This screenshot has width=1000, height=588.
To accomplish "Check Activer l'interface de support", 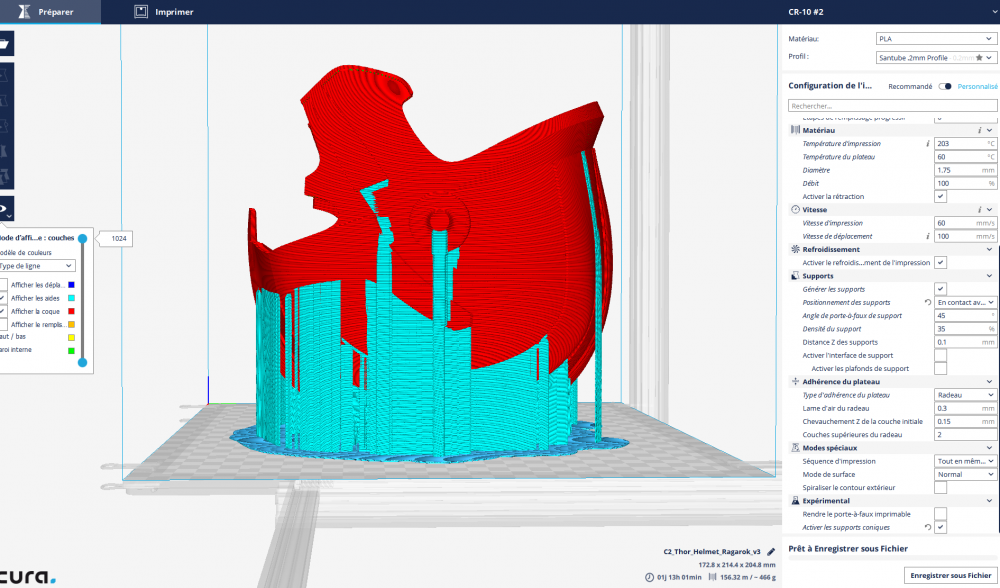I will click(941, 356).
